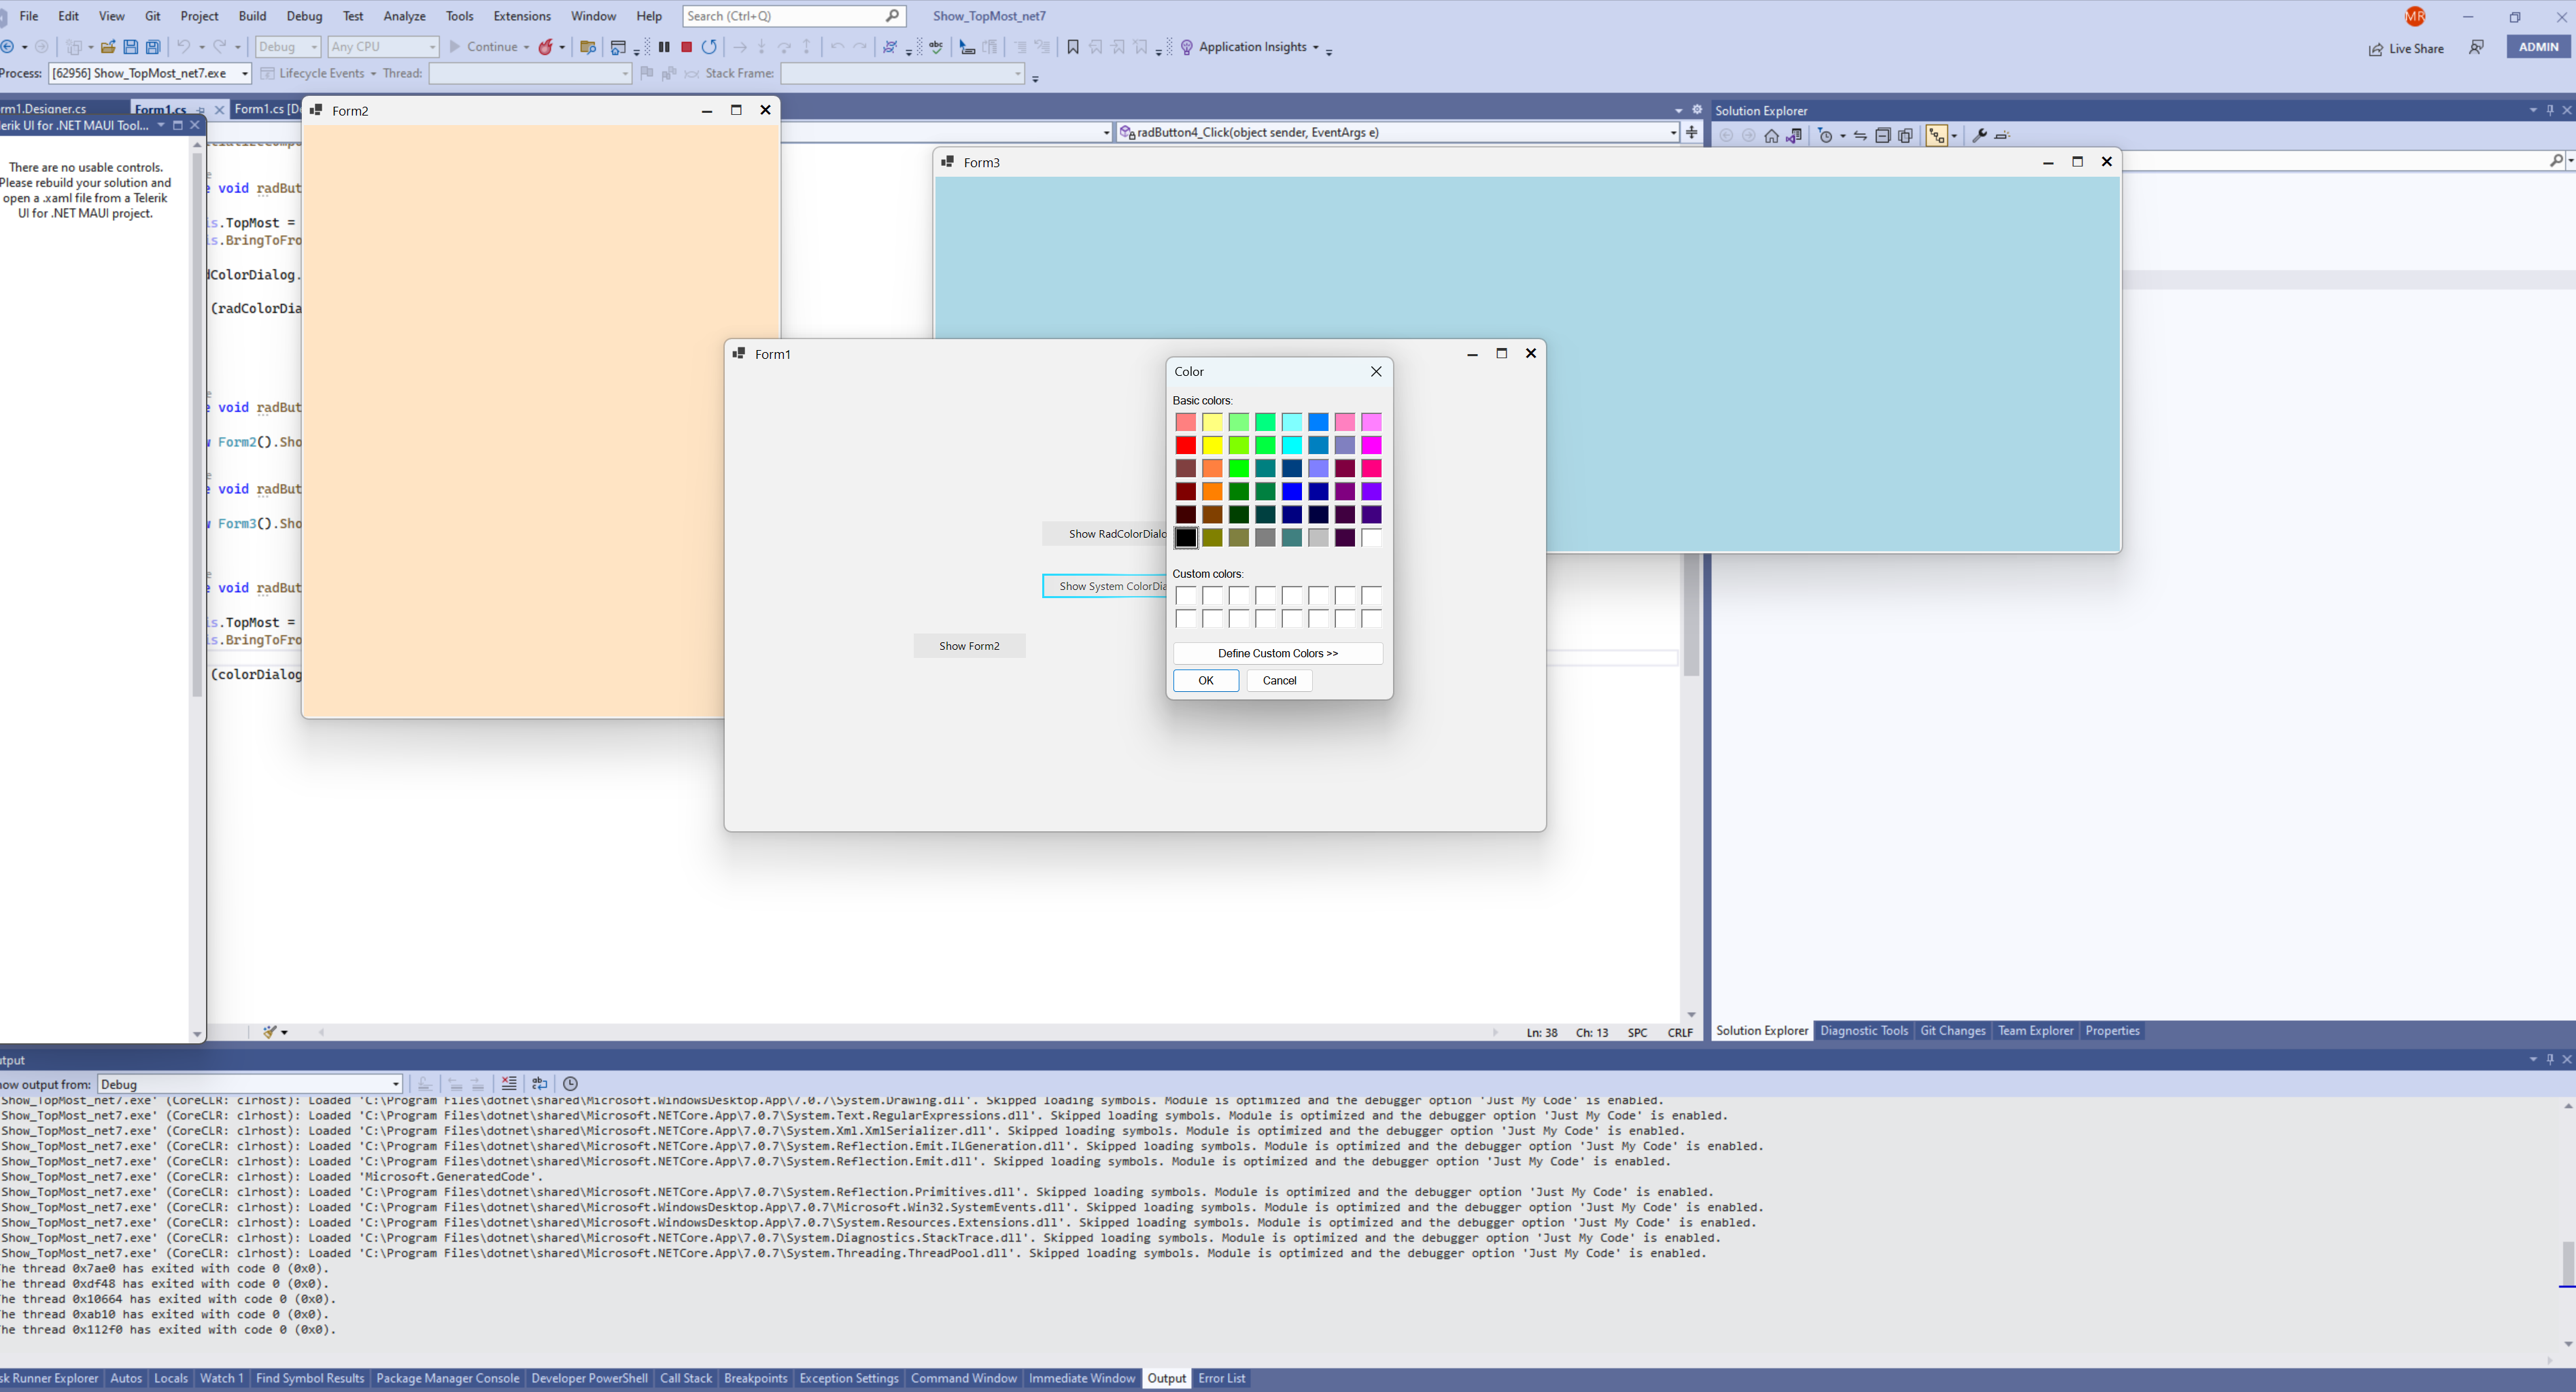The width and height of the screenshot is (2576, 1392).
Task: Stop debugging with the red square
Action: coord(686,47)
